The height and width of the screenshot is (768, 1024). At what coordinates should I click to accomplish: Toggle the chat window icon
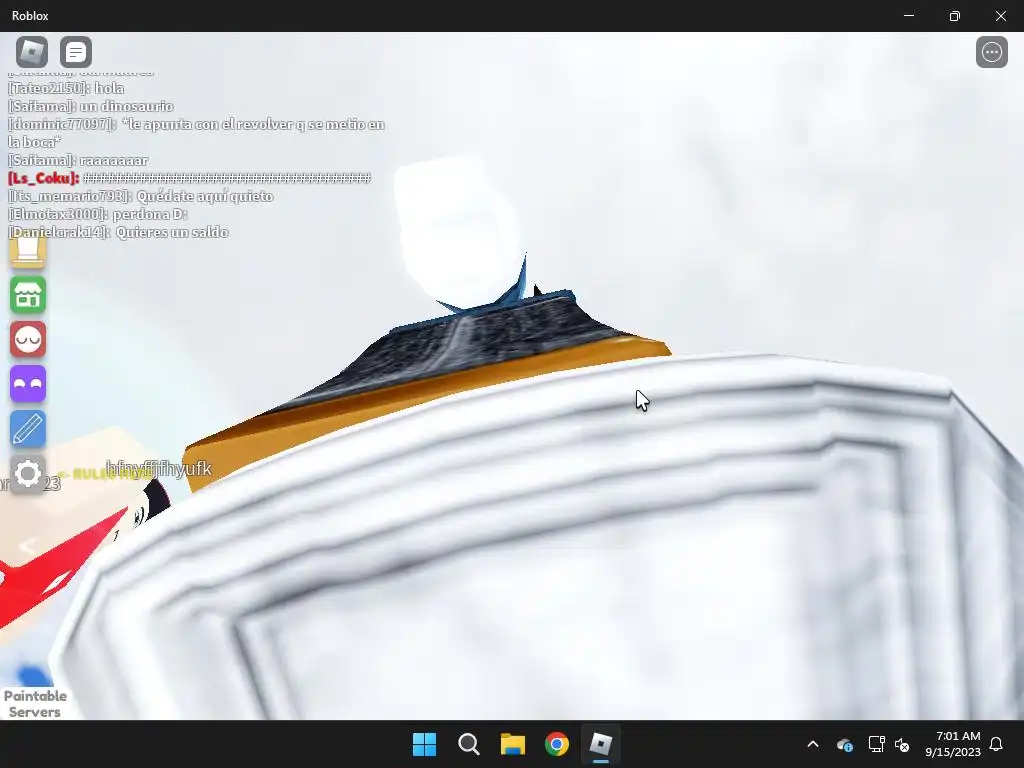[x=76, y=52]
